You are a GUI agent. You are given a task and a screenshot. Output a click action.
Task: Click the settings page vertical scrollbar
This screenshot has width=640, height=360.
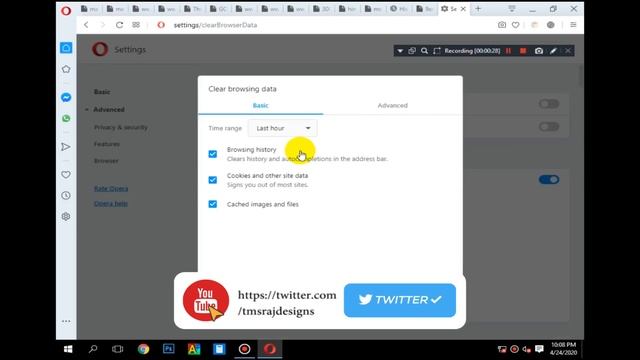581,76
